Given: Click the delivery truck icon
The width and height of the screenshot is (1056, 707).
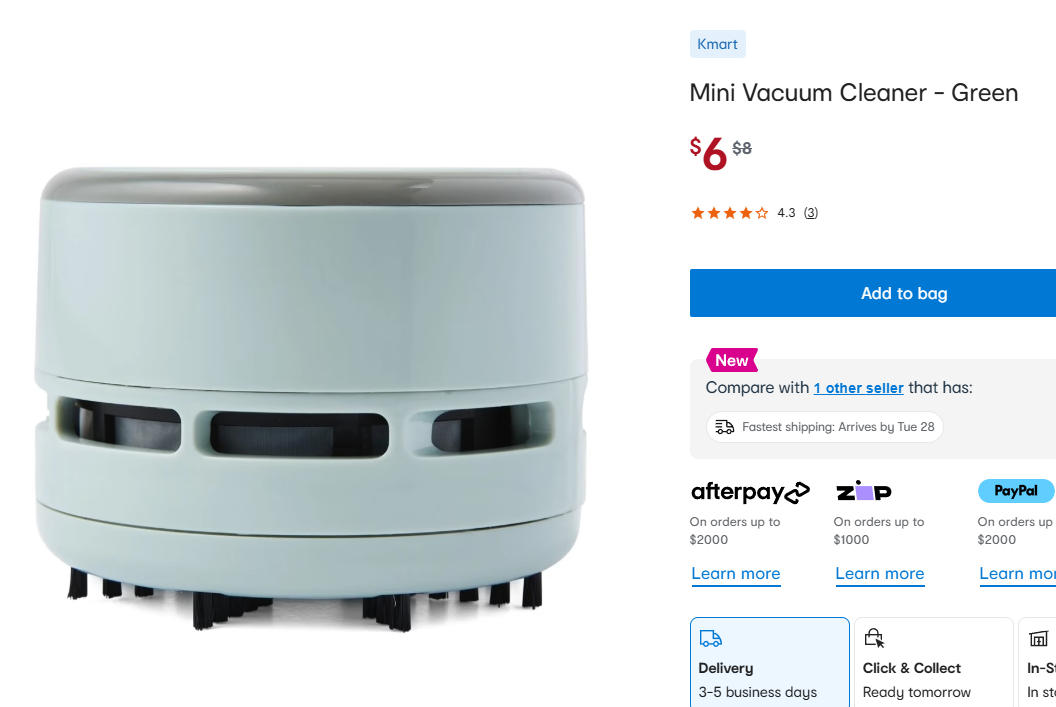Looking at the screenshot, I should (711, 638).
